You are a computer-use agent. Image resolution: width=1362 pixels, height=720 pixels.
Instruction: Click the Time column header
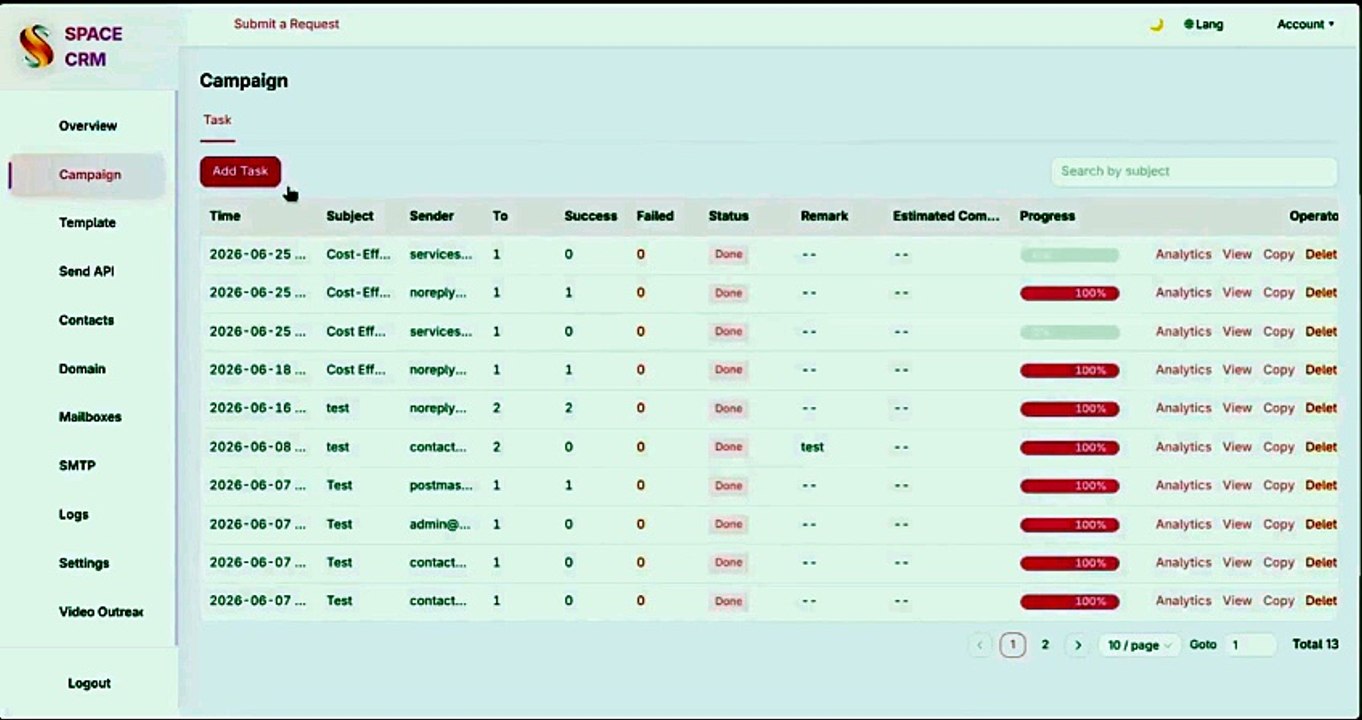(225, 216)
